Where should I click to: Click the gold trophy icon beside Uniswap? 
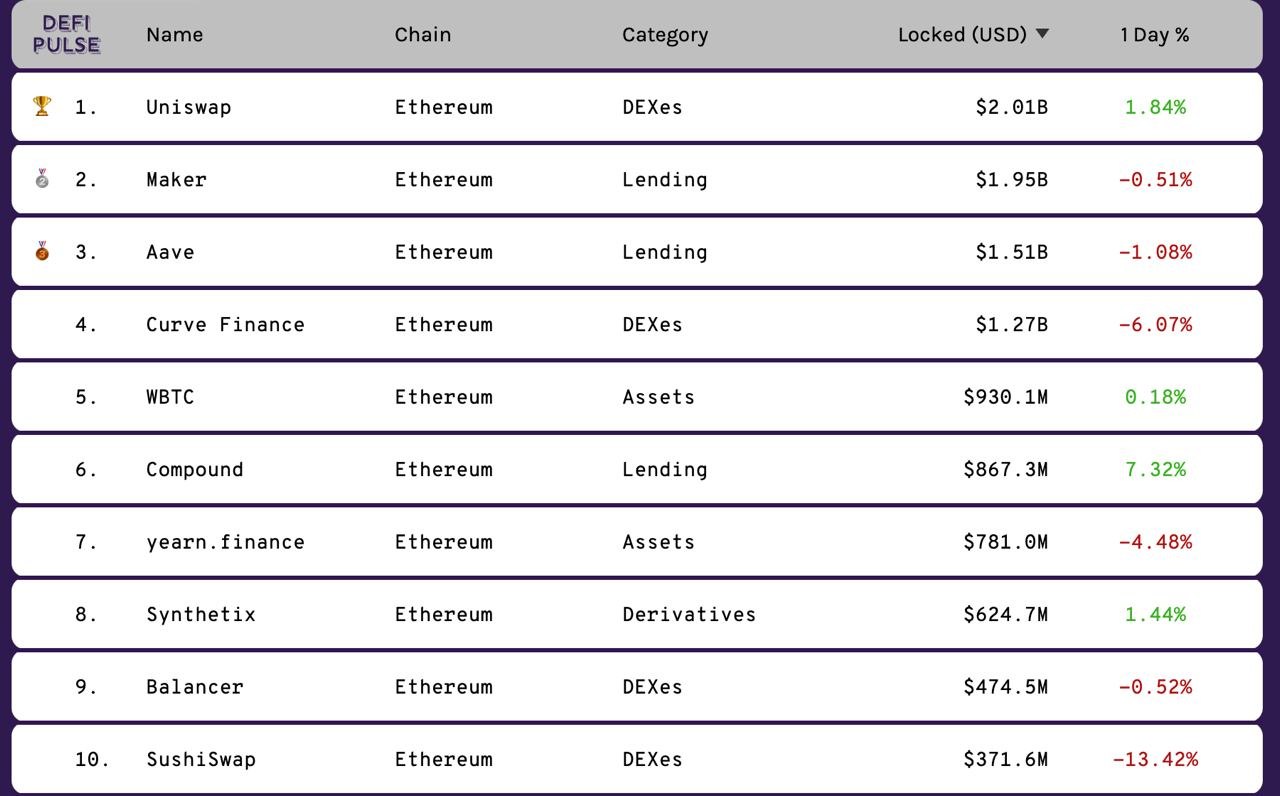coord(42,106)
